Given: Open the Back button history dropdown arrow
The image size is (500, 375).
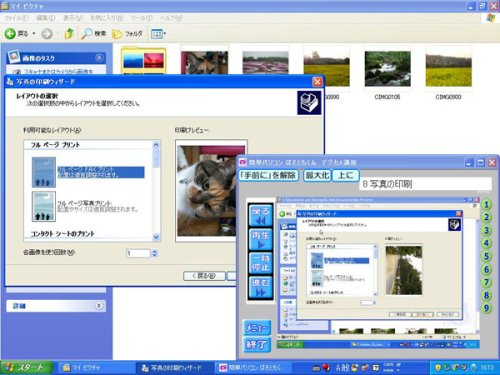Looking at the screenshot, I should (x=34, y=34).
